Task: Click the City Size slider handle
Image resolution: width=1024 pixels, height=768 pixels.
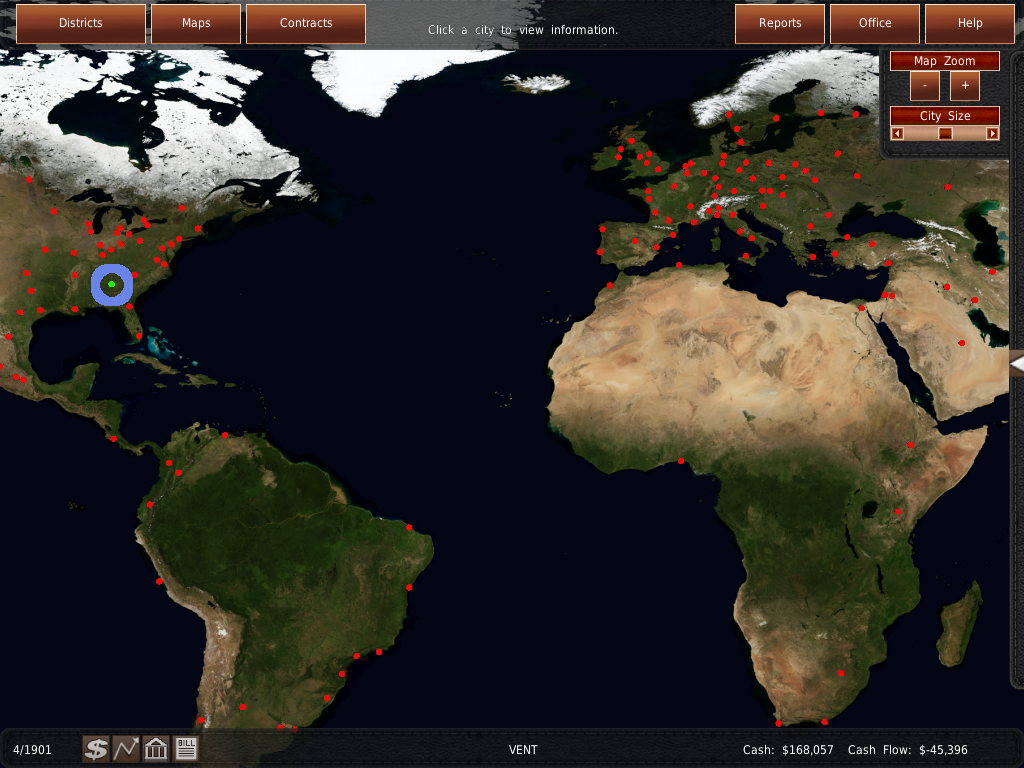Action: 945,133
